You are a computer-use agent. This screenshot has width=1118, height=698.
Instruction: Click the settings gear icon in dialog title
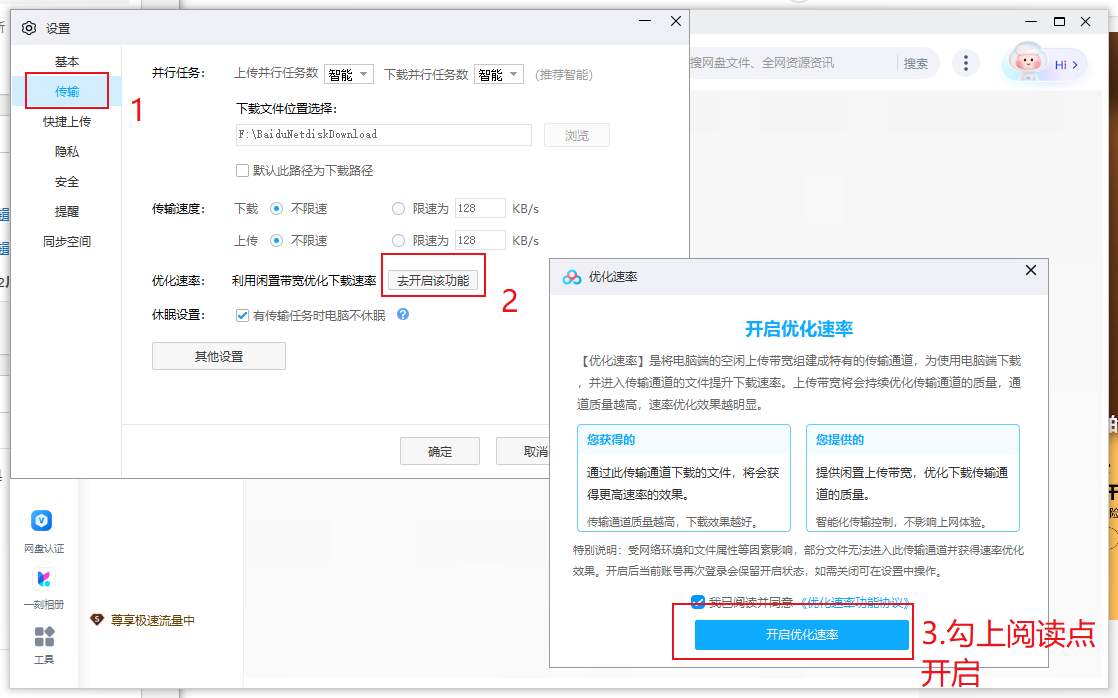(29, 29)
